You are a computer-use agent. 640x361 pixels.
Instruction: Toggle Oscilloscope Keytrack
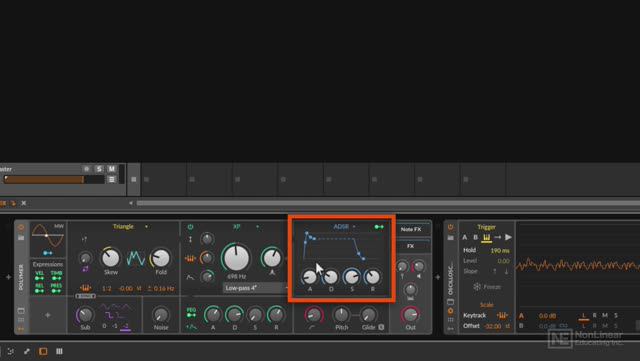click(x=502, y=315)
